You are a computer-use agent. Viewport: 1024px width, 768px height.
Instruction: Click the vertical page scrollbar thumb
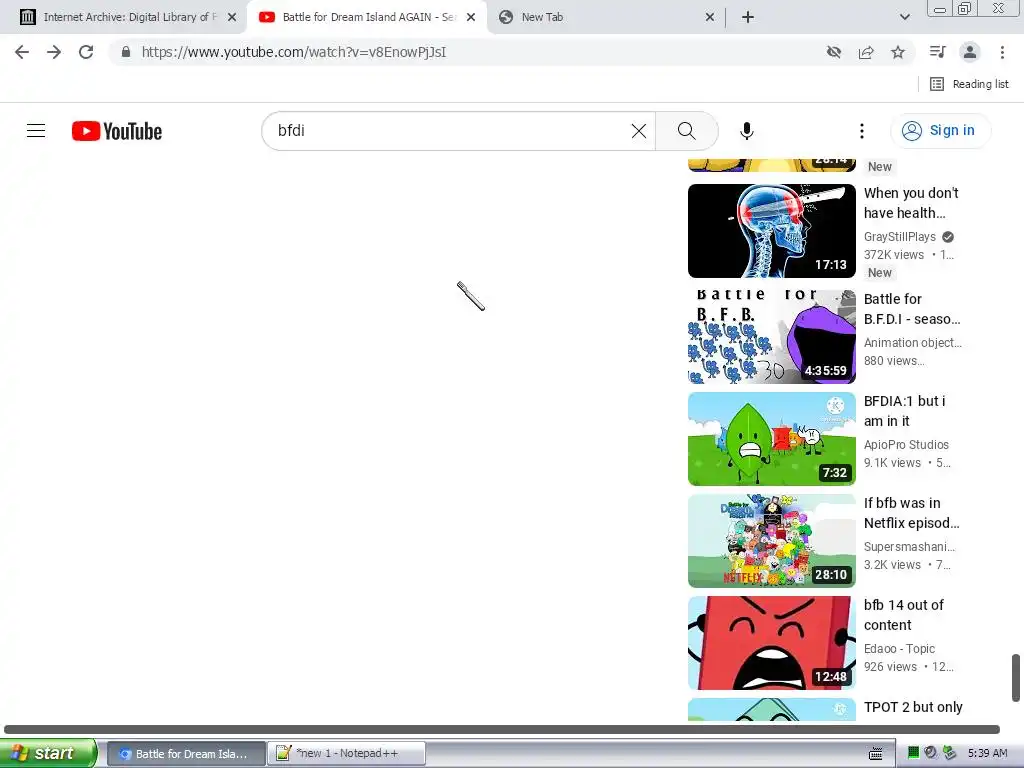tap(1016, 677)
